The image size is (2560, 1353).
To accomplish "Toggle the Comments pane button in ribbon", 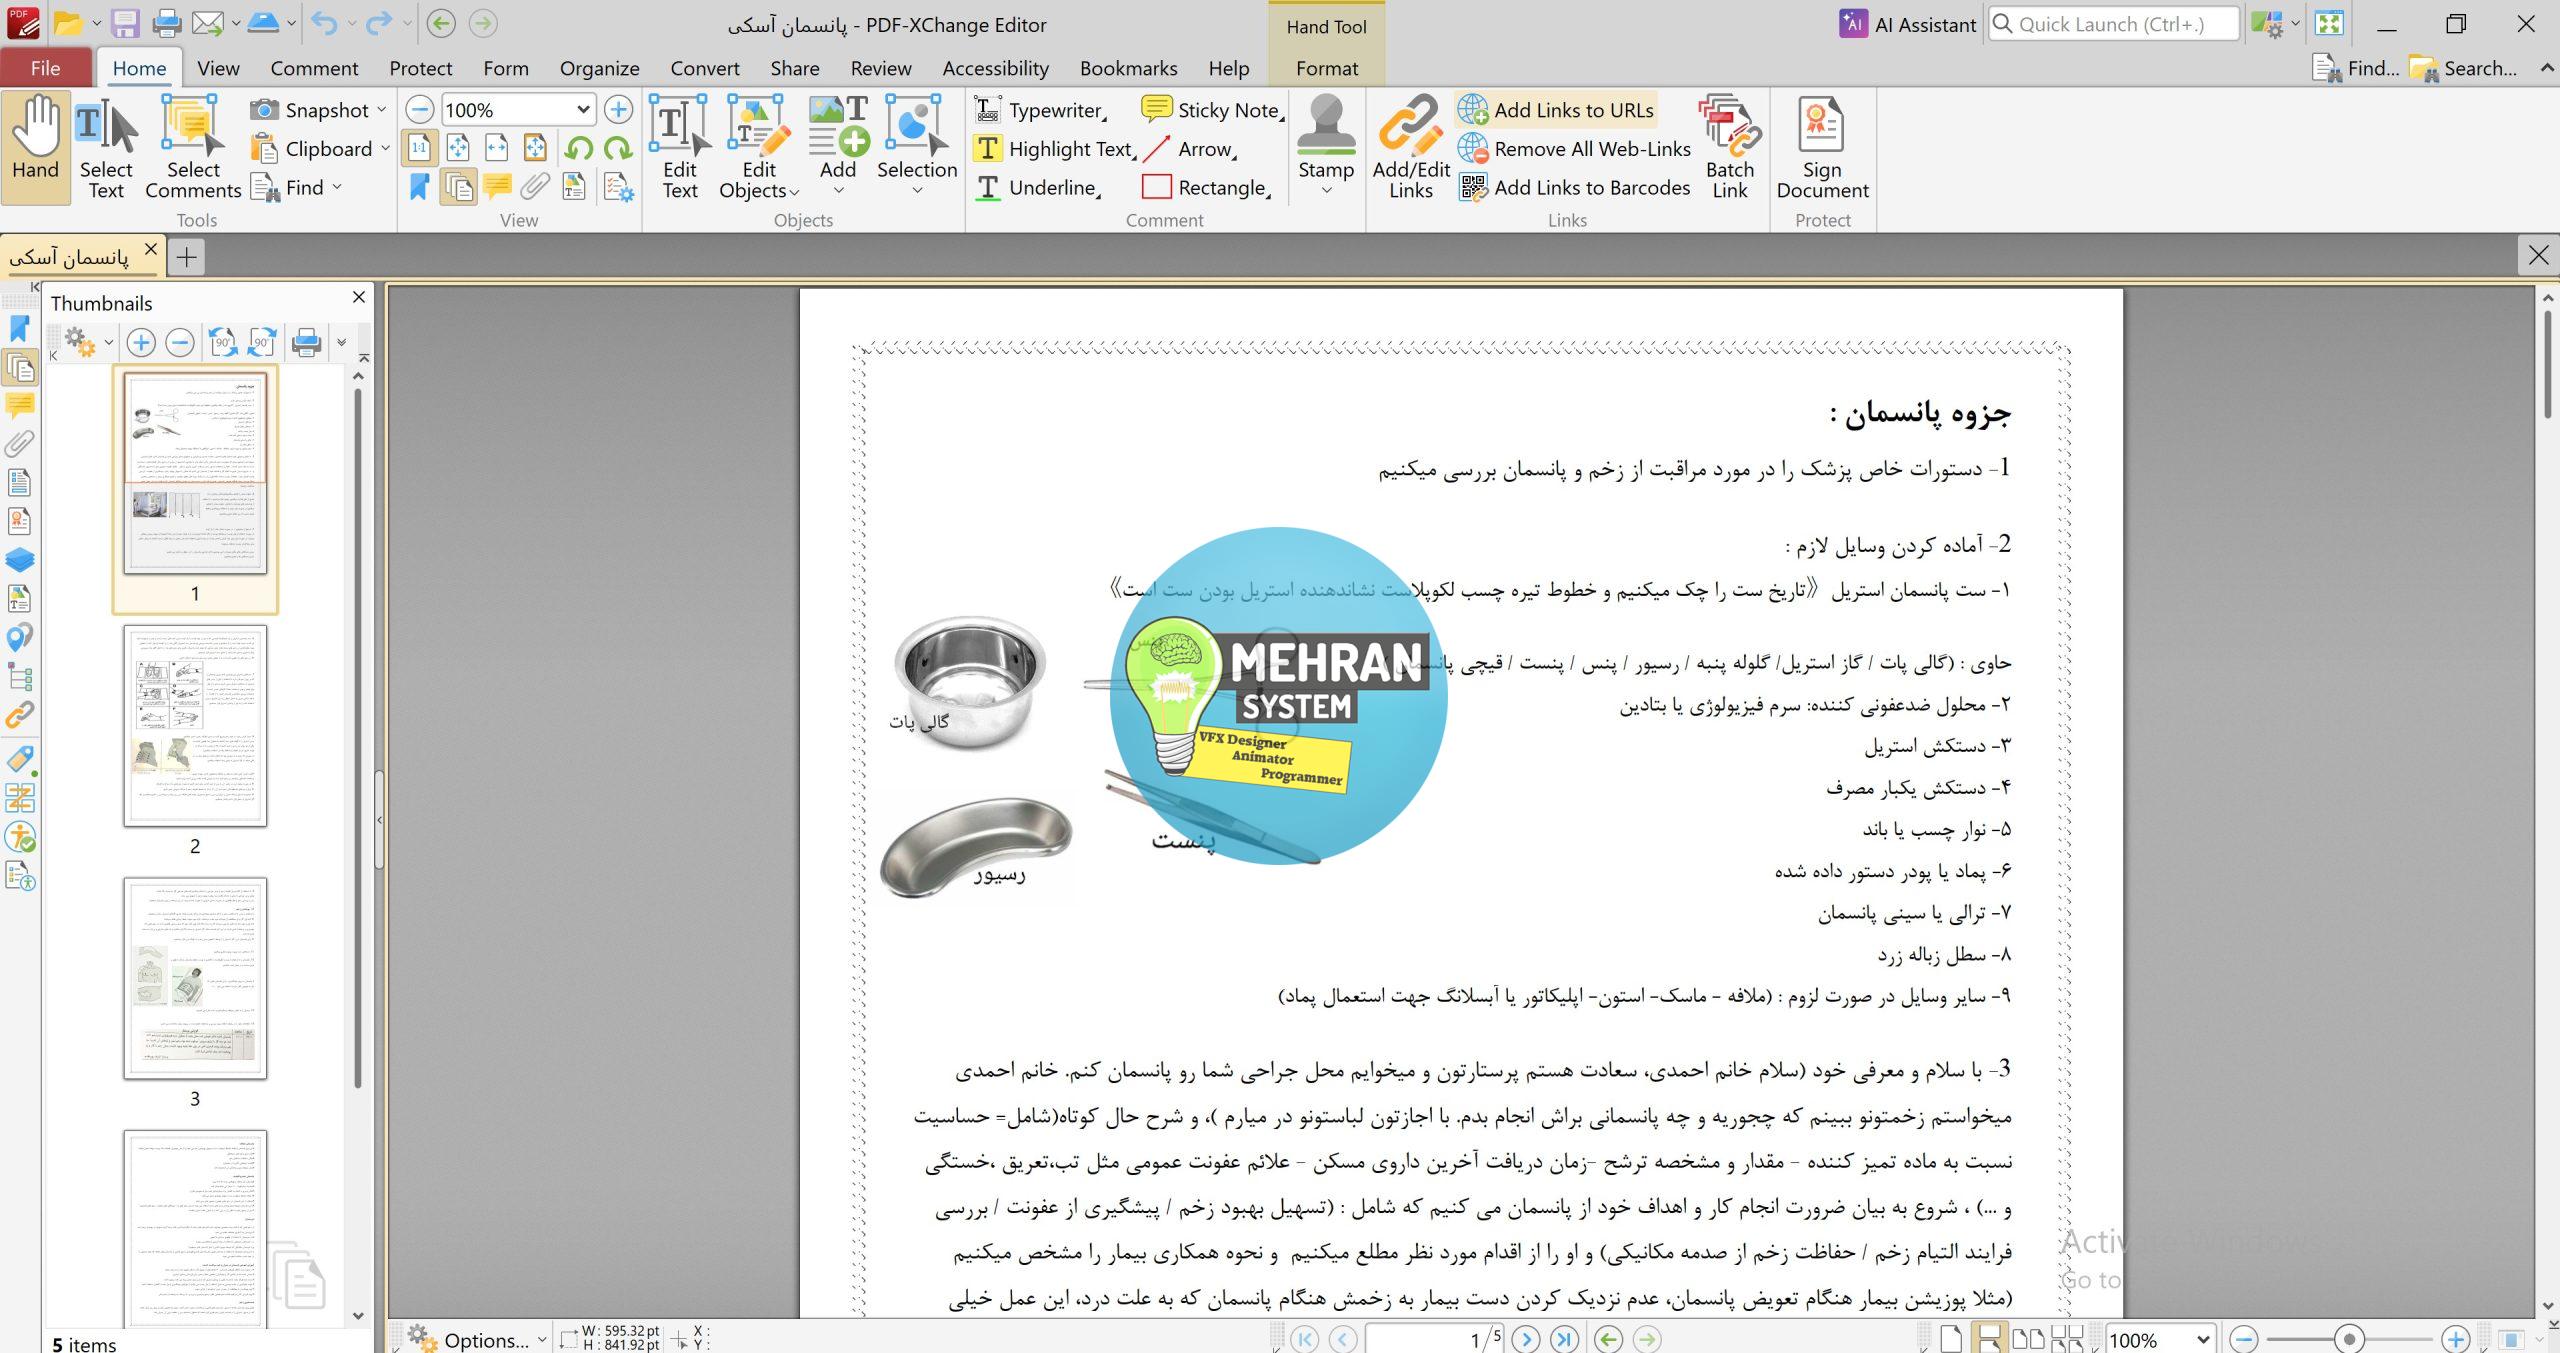I will click(497, 187).
